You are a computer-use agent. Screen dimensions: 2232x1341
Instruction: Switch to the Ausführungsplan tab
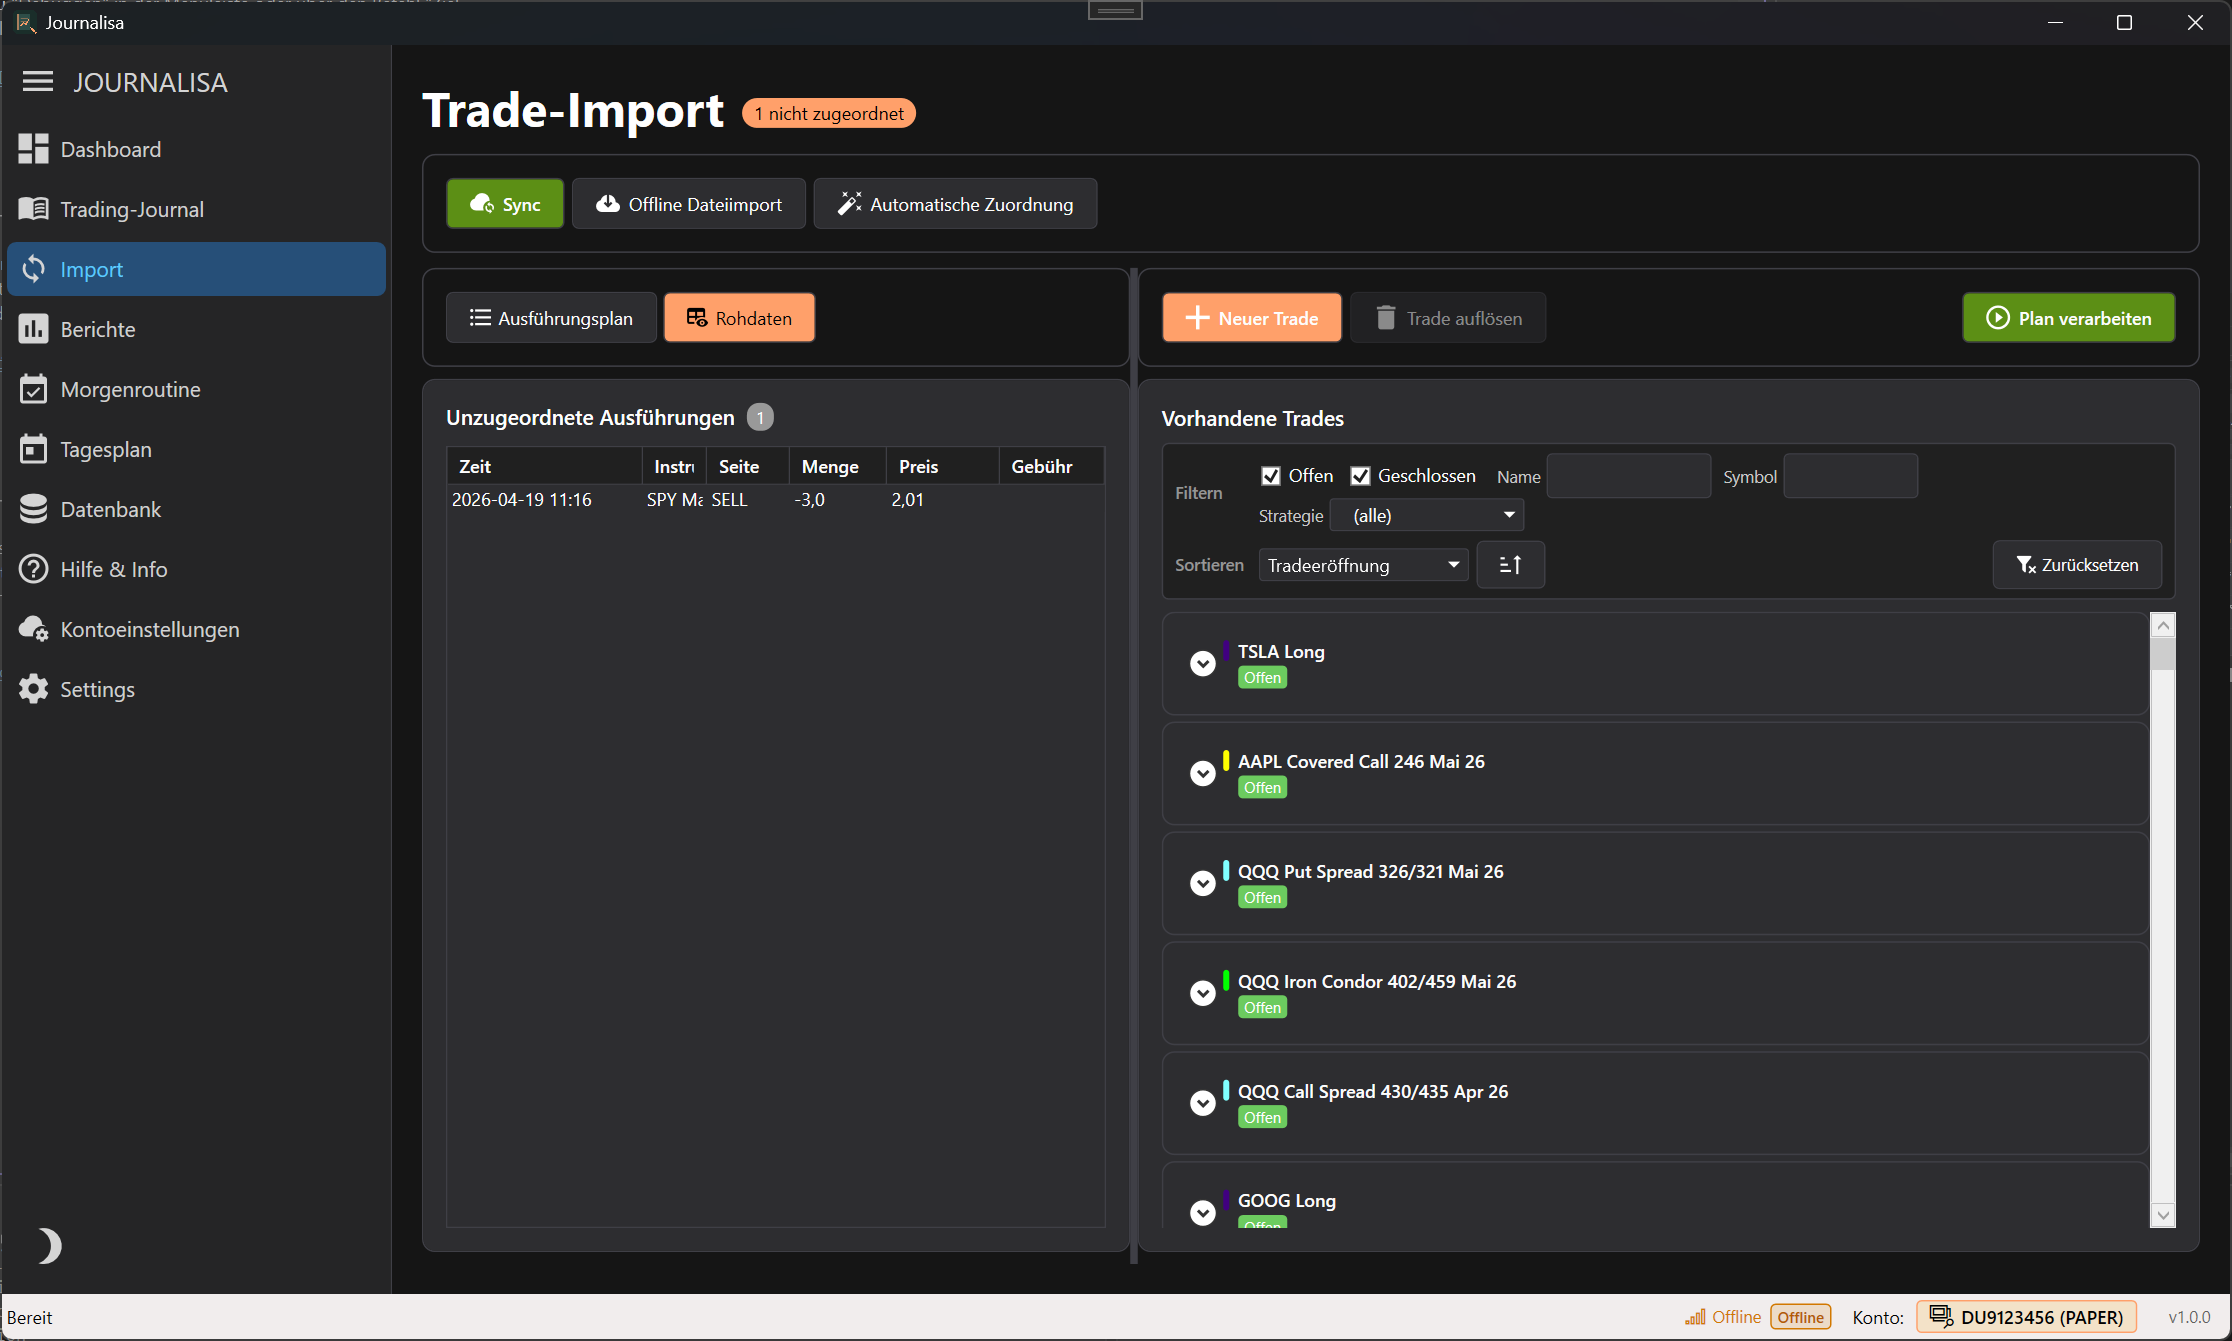551,317
